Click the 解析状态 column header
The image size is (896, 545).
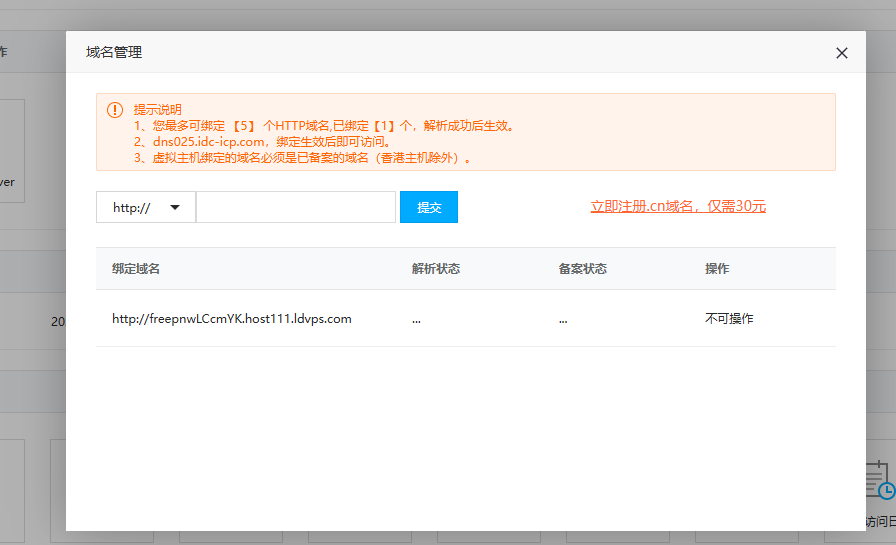point(435,269)
